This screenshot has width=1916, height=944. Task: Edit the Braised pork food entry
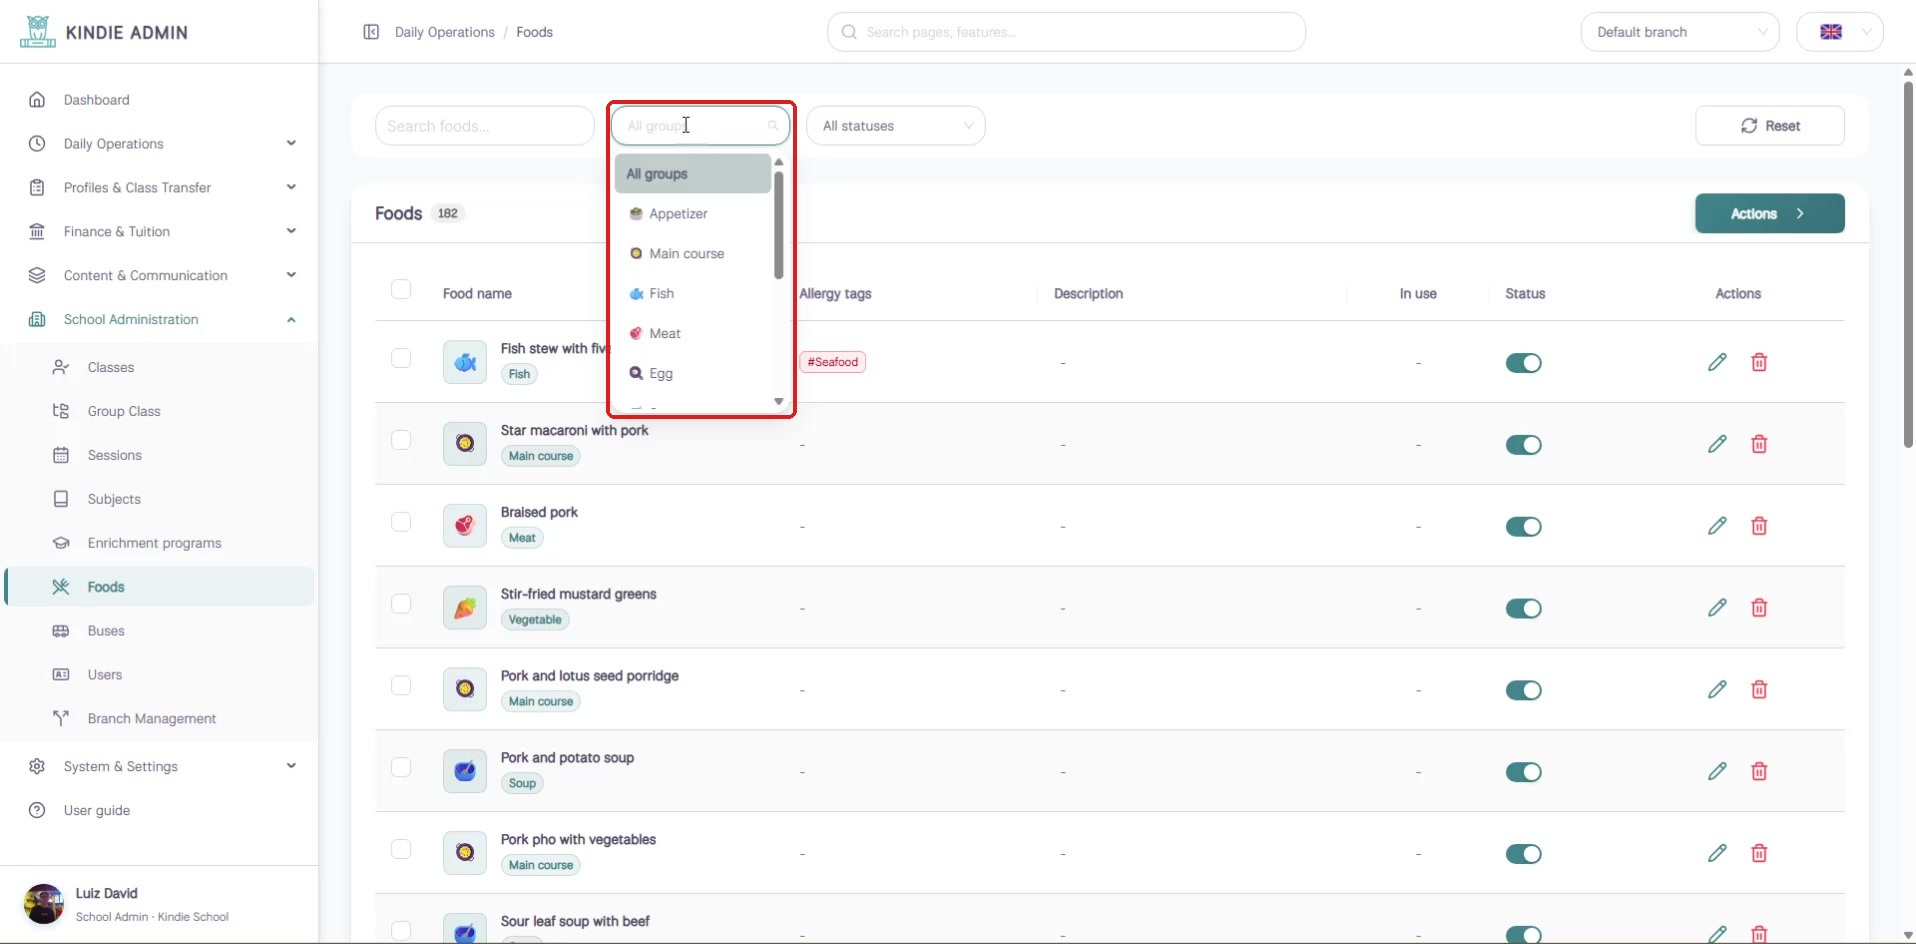point(1717,526)
